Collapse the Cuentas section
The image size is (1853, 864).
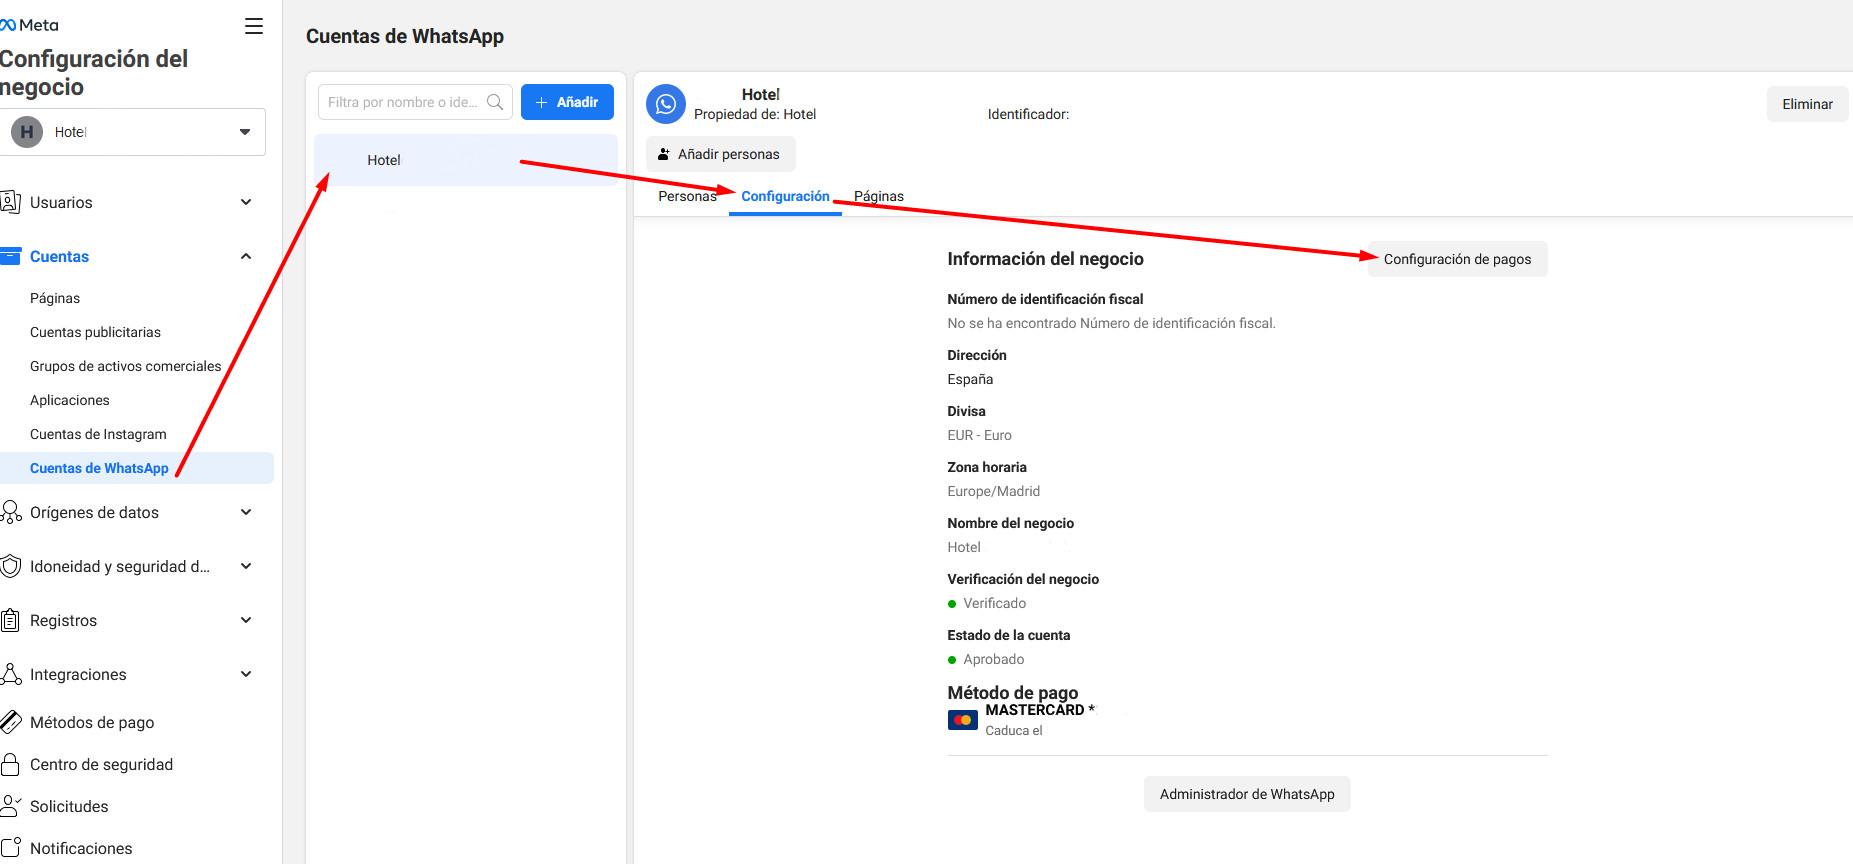point(246,256)
